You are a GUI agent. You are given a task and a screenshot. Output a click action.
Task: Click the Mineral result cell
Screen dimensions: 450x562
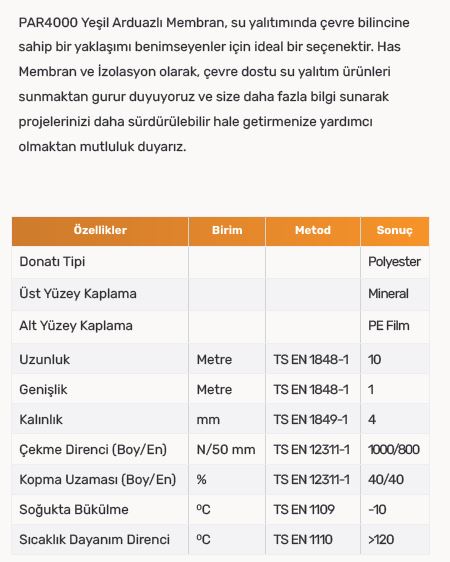388,294
